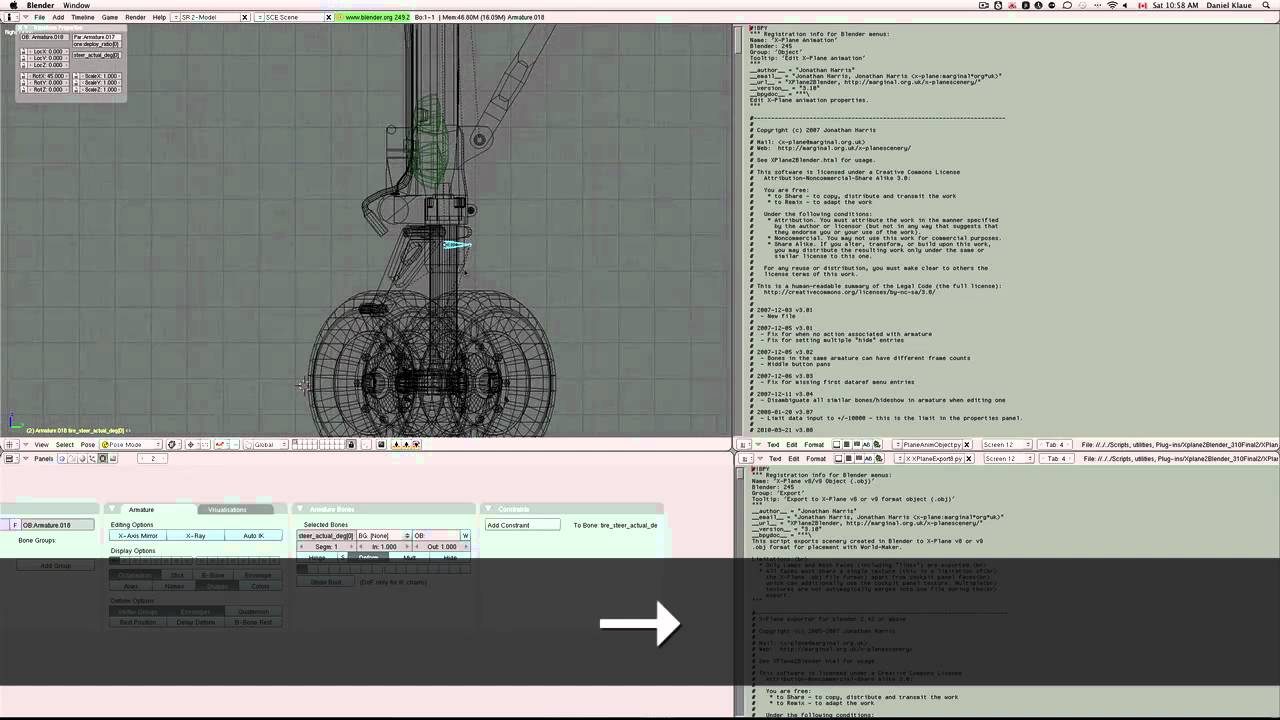The image size is (1280, 720).
Task: Select the Object context icon in Panels header
Action: click(x=92, y=458)
